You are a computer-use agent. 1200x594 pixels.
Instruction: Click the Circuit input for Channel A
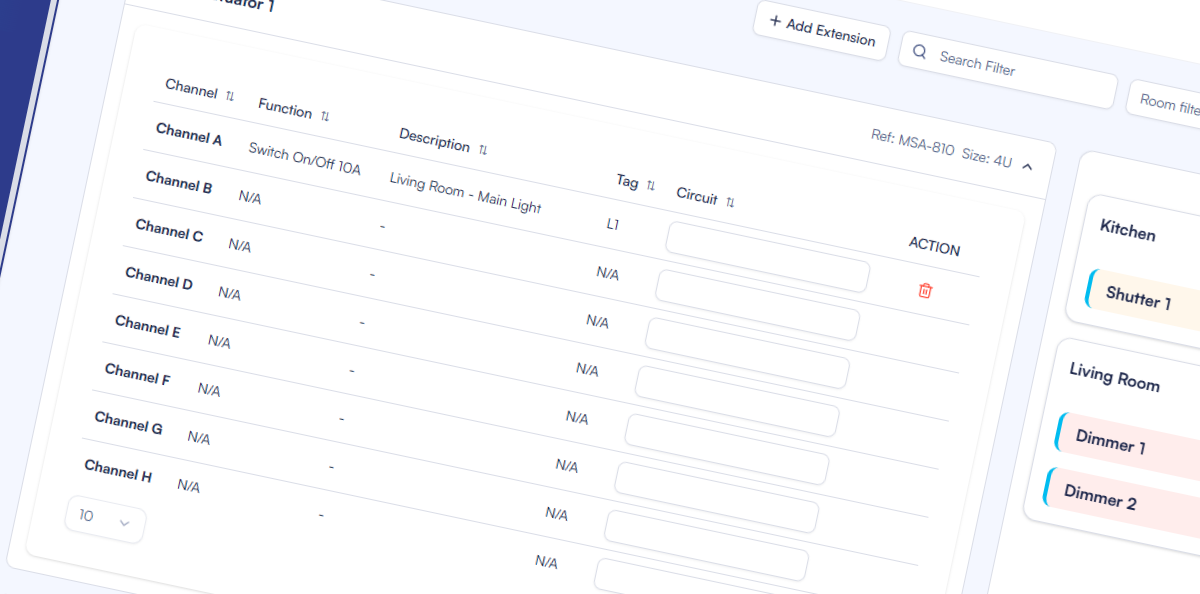[767, 257]
